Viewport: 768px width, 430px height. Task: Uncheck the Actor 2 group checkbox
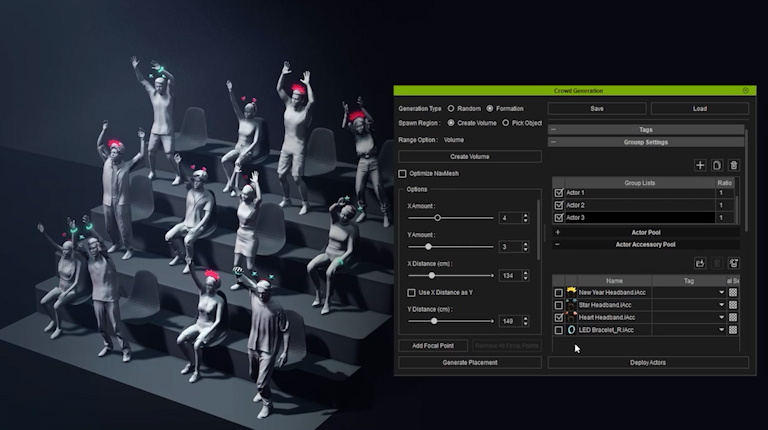559,205
